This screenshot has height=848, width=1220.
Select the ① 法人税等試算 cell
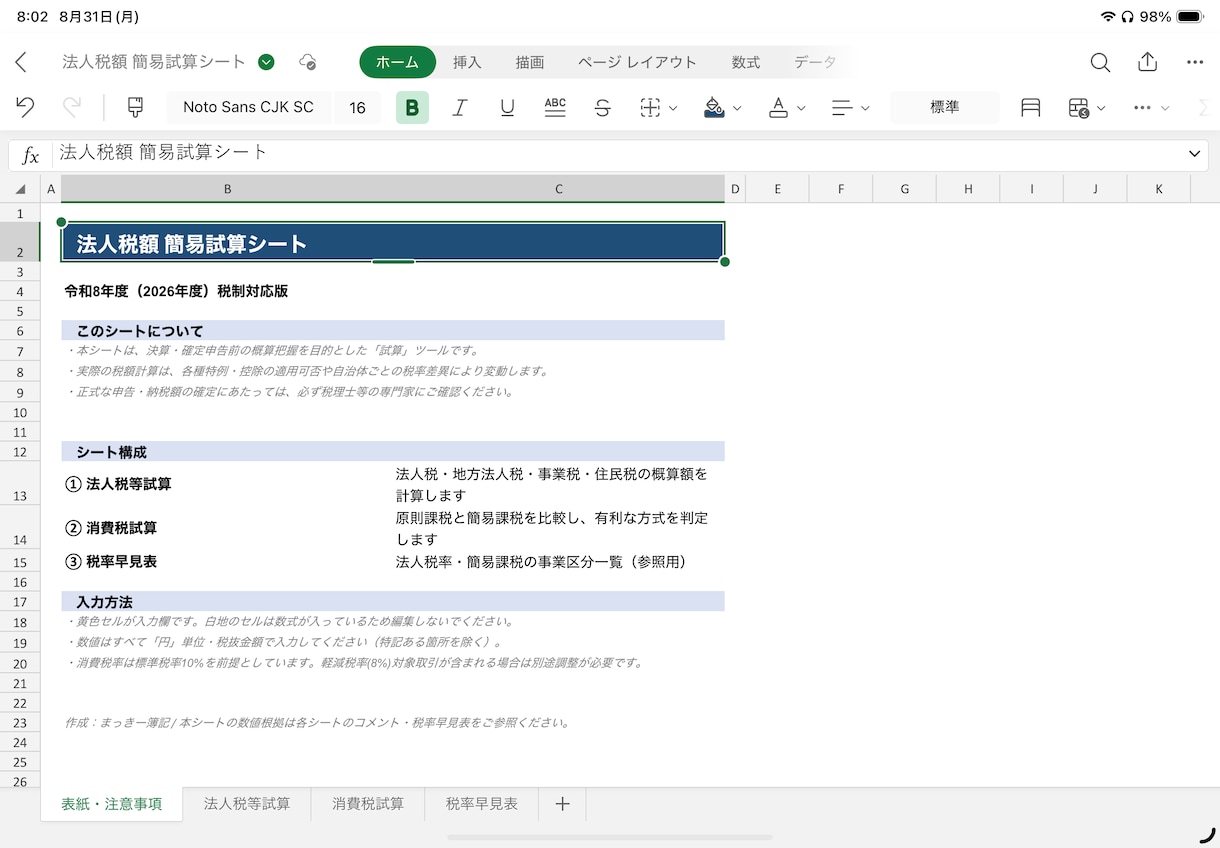(x=227, y=484)
